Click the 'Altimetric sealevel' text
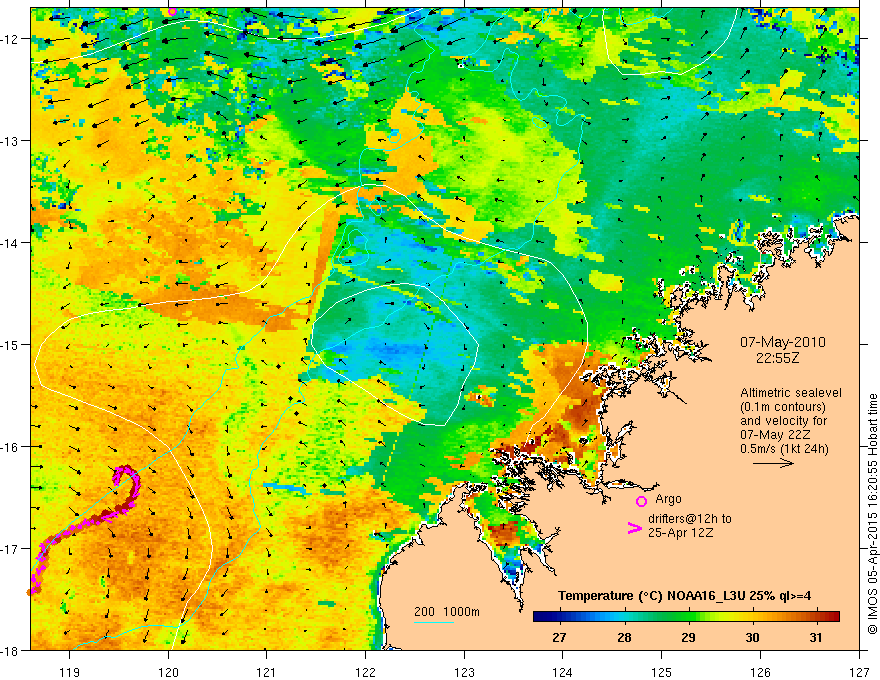Image resolution: width=880 pixels, height=680 pixels. 790,393
